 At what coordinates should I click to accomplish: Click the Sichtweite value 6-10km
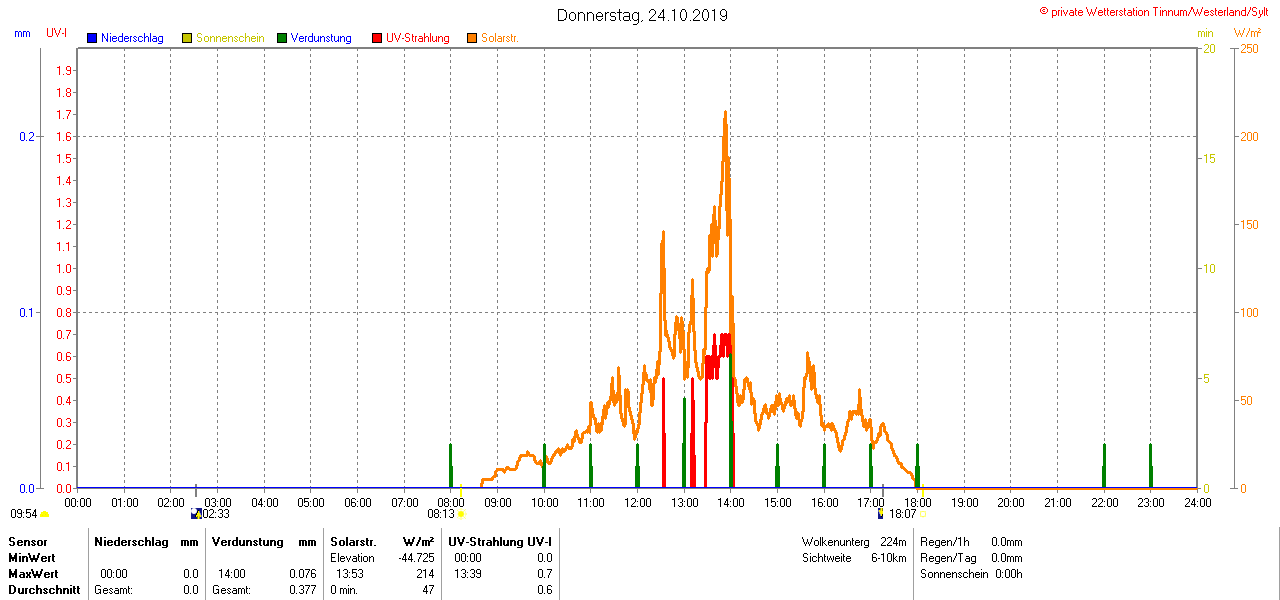tap(888, 557)
